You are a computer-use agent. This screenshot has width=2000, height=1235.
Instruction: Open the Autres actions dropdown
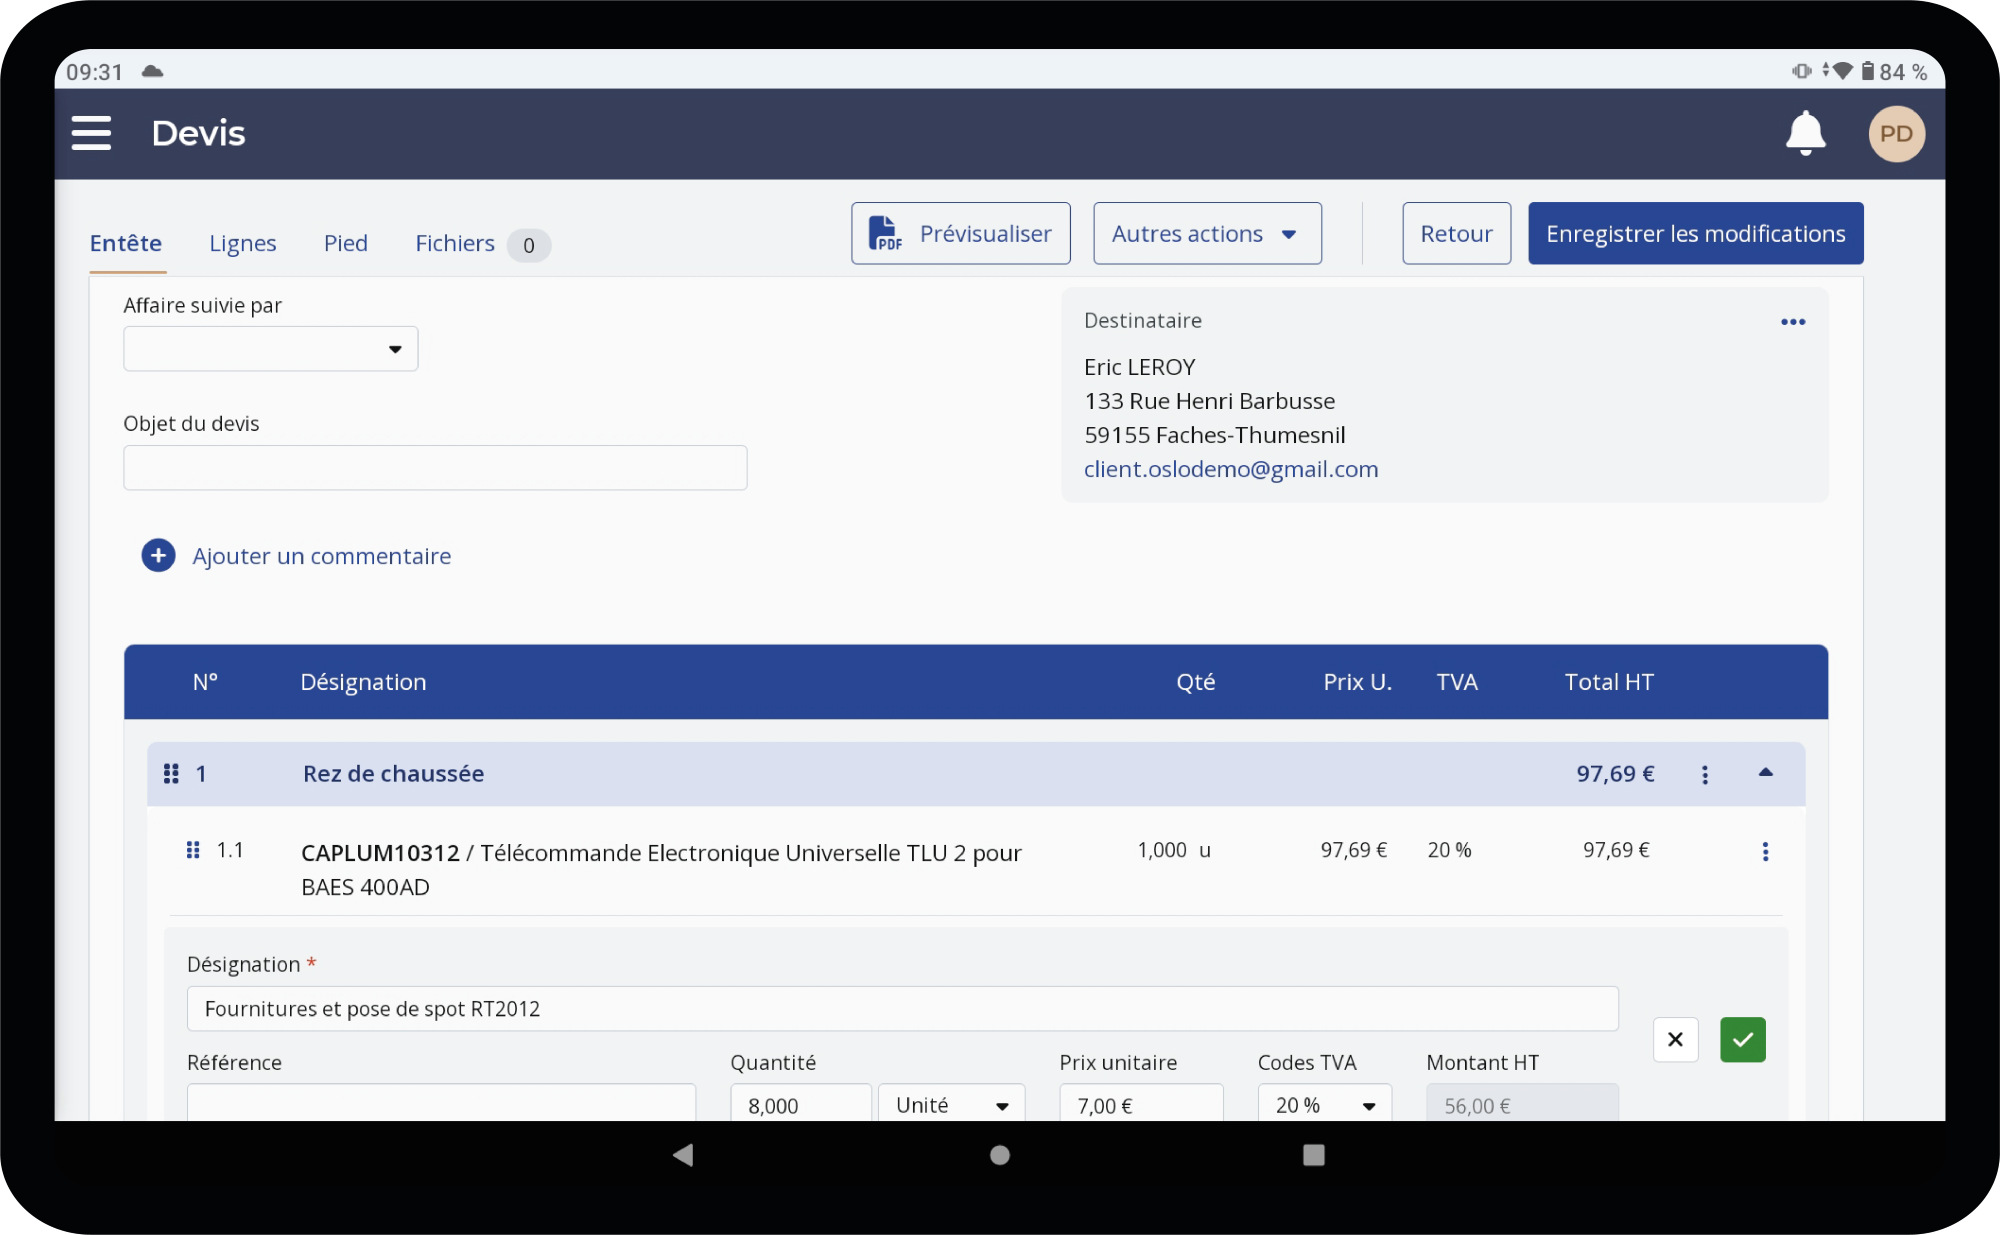click(x=1207, y=234)
